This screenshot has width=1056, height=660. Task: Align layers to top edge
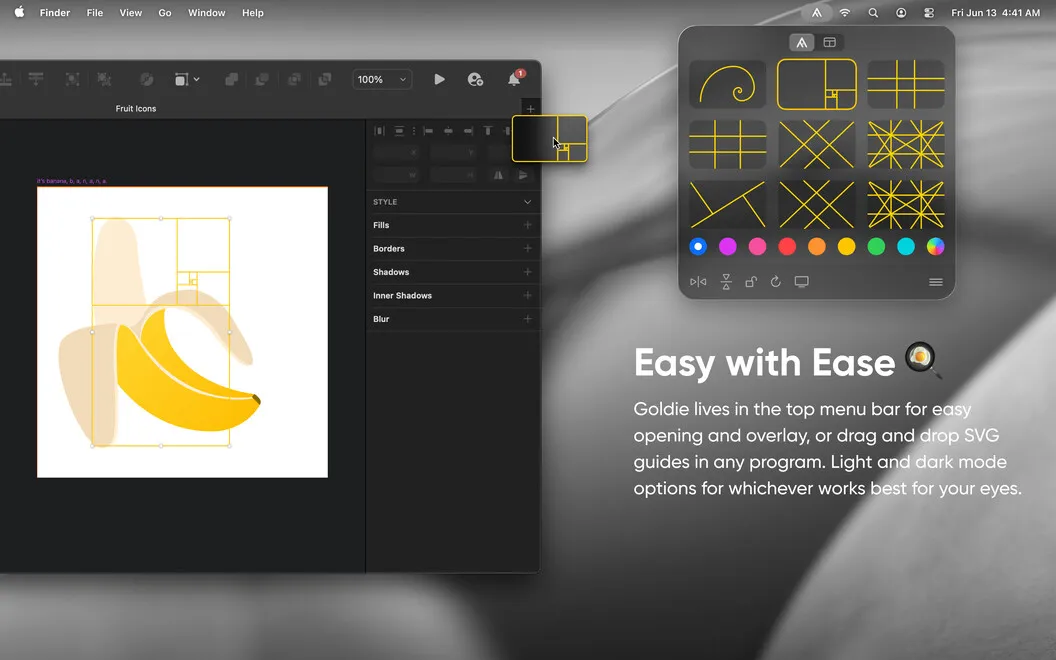[x=488, y=131]
